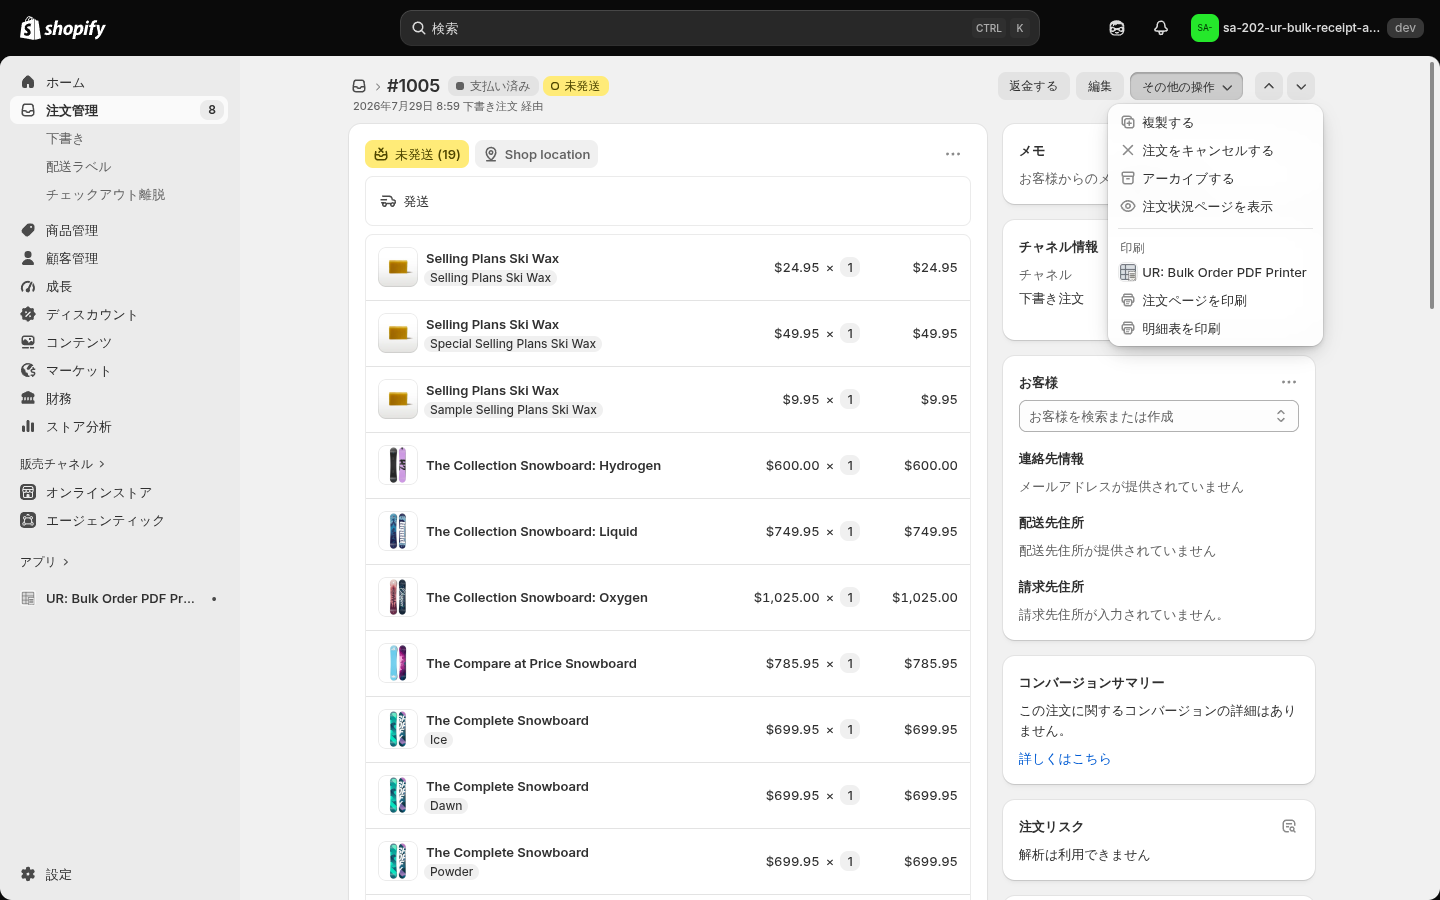Open 配送ラベル in sidebar
1440x900 pixels.
click(78, 166)
